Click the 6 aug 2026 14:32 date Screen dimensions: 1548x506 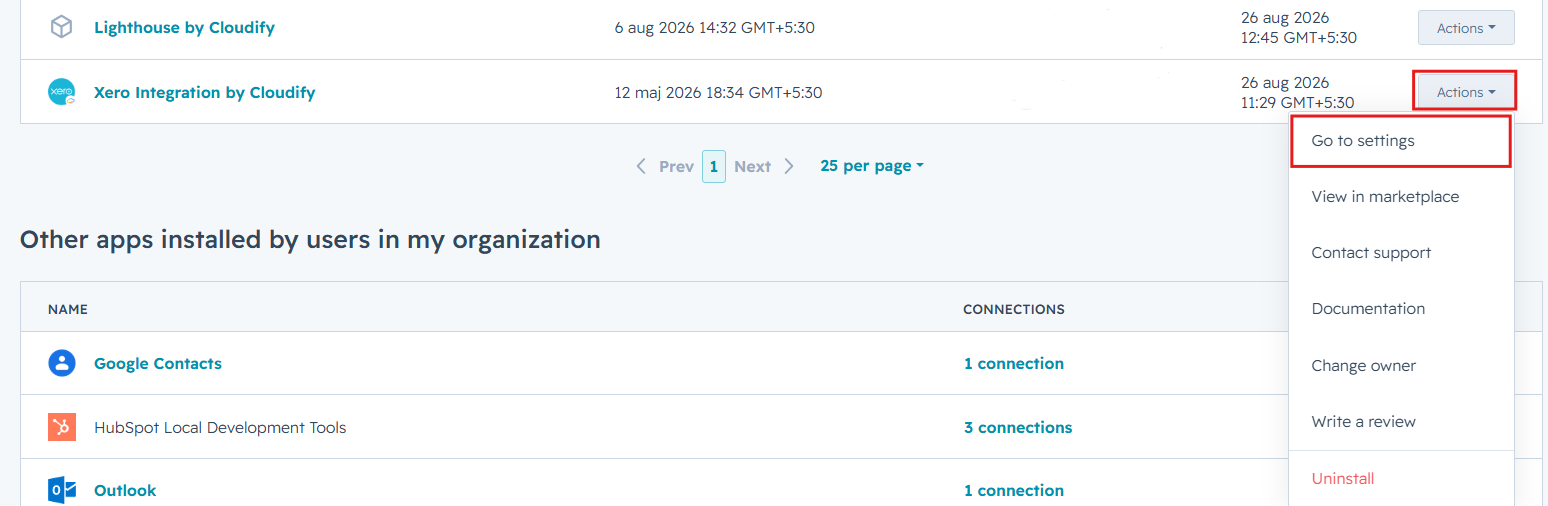pos(714,28)
